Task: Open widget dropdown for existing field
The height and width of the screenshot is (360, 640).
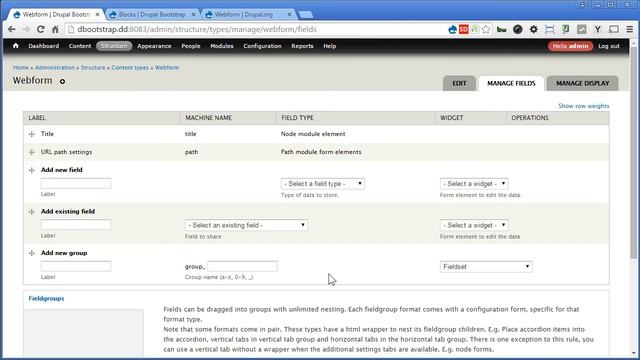Action: pos(474,225)
